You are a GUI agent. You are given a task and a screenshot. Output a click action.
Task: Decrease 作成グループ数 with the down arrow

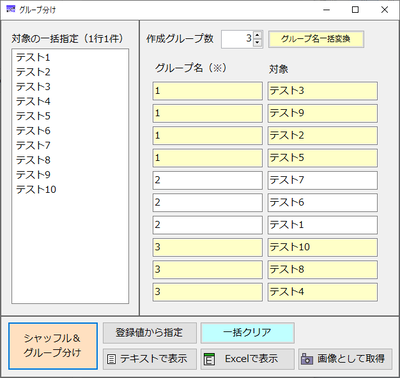coord(257,43)
